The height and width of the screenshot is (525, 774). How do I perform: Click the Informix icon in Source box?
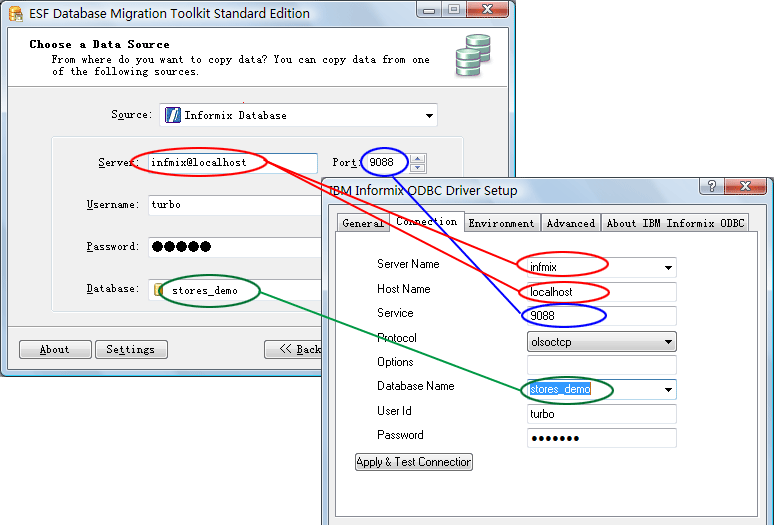[x=172, y=115]
